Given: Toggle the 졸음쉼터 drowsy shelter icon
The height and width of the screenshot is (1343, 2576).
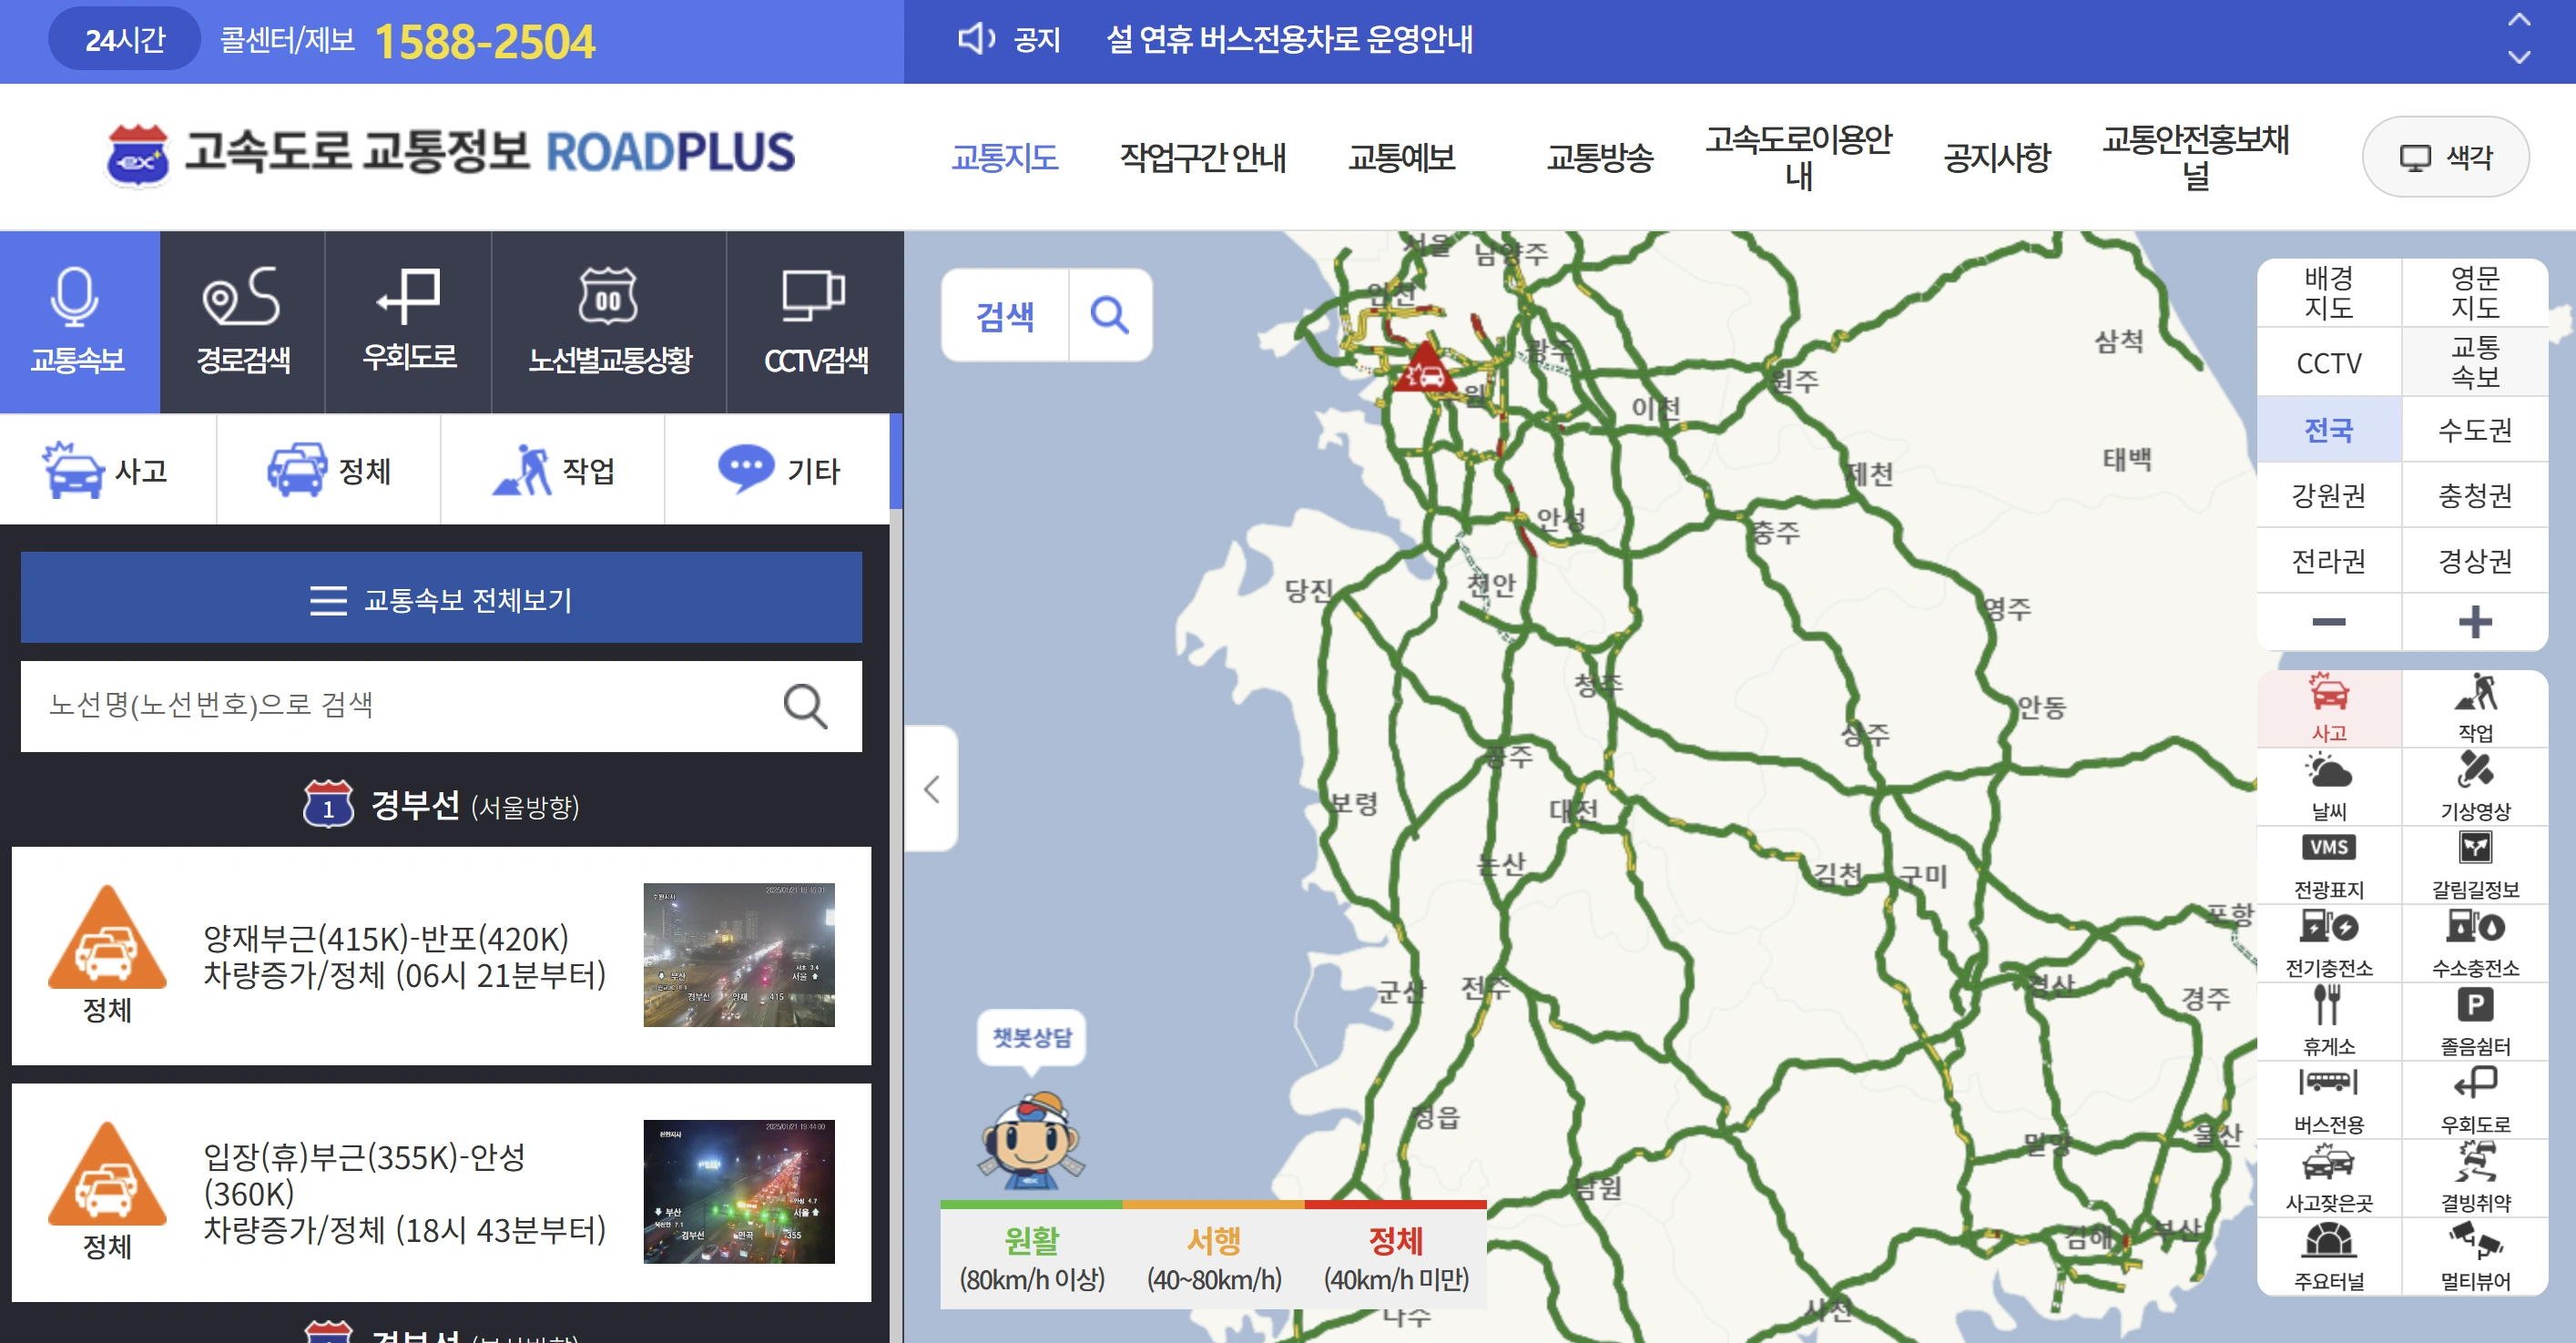Looking at the screenshot, I should 2475,1021.
